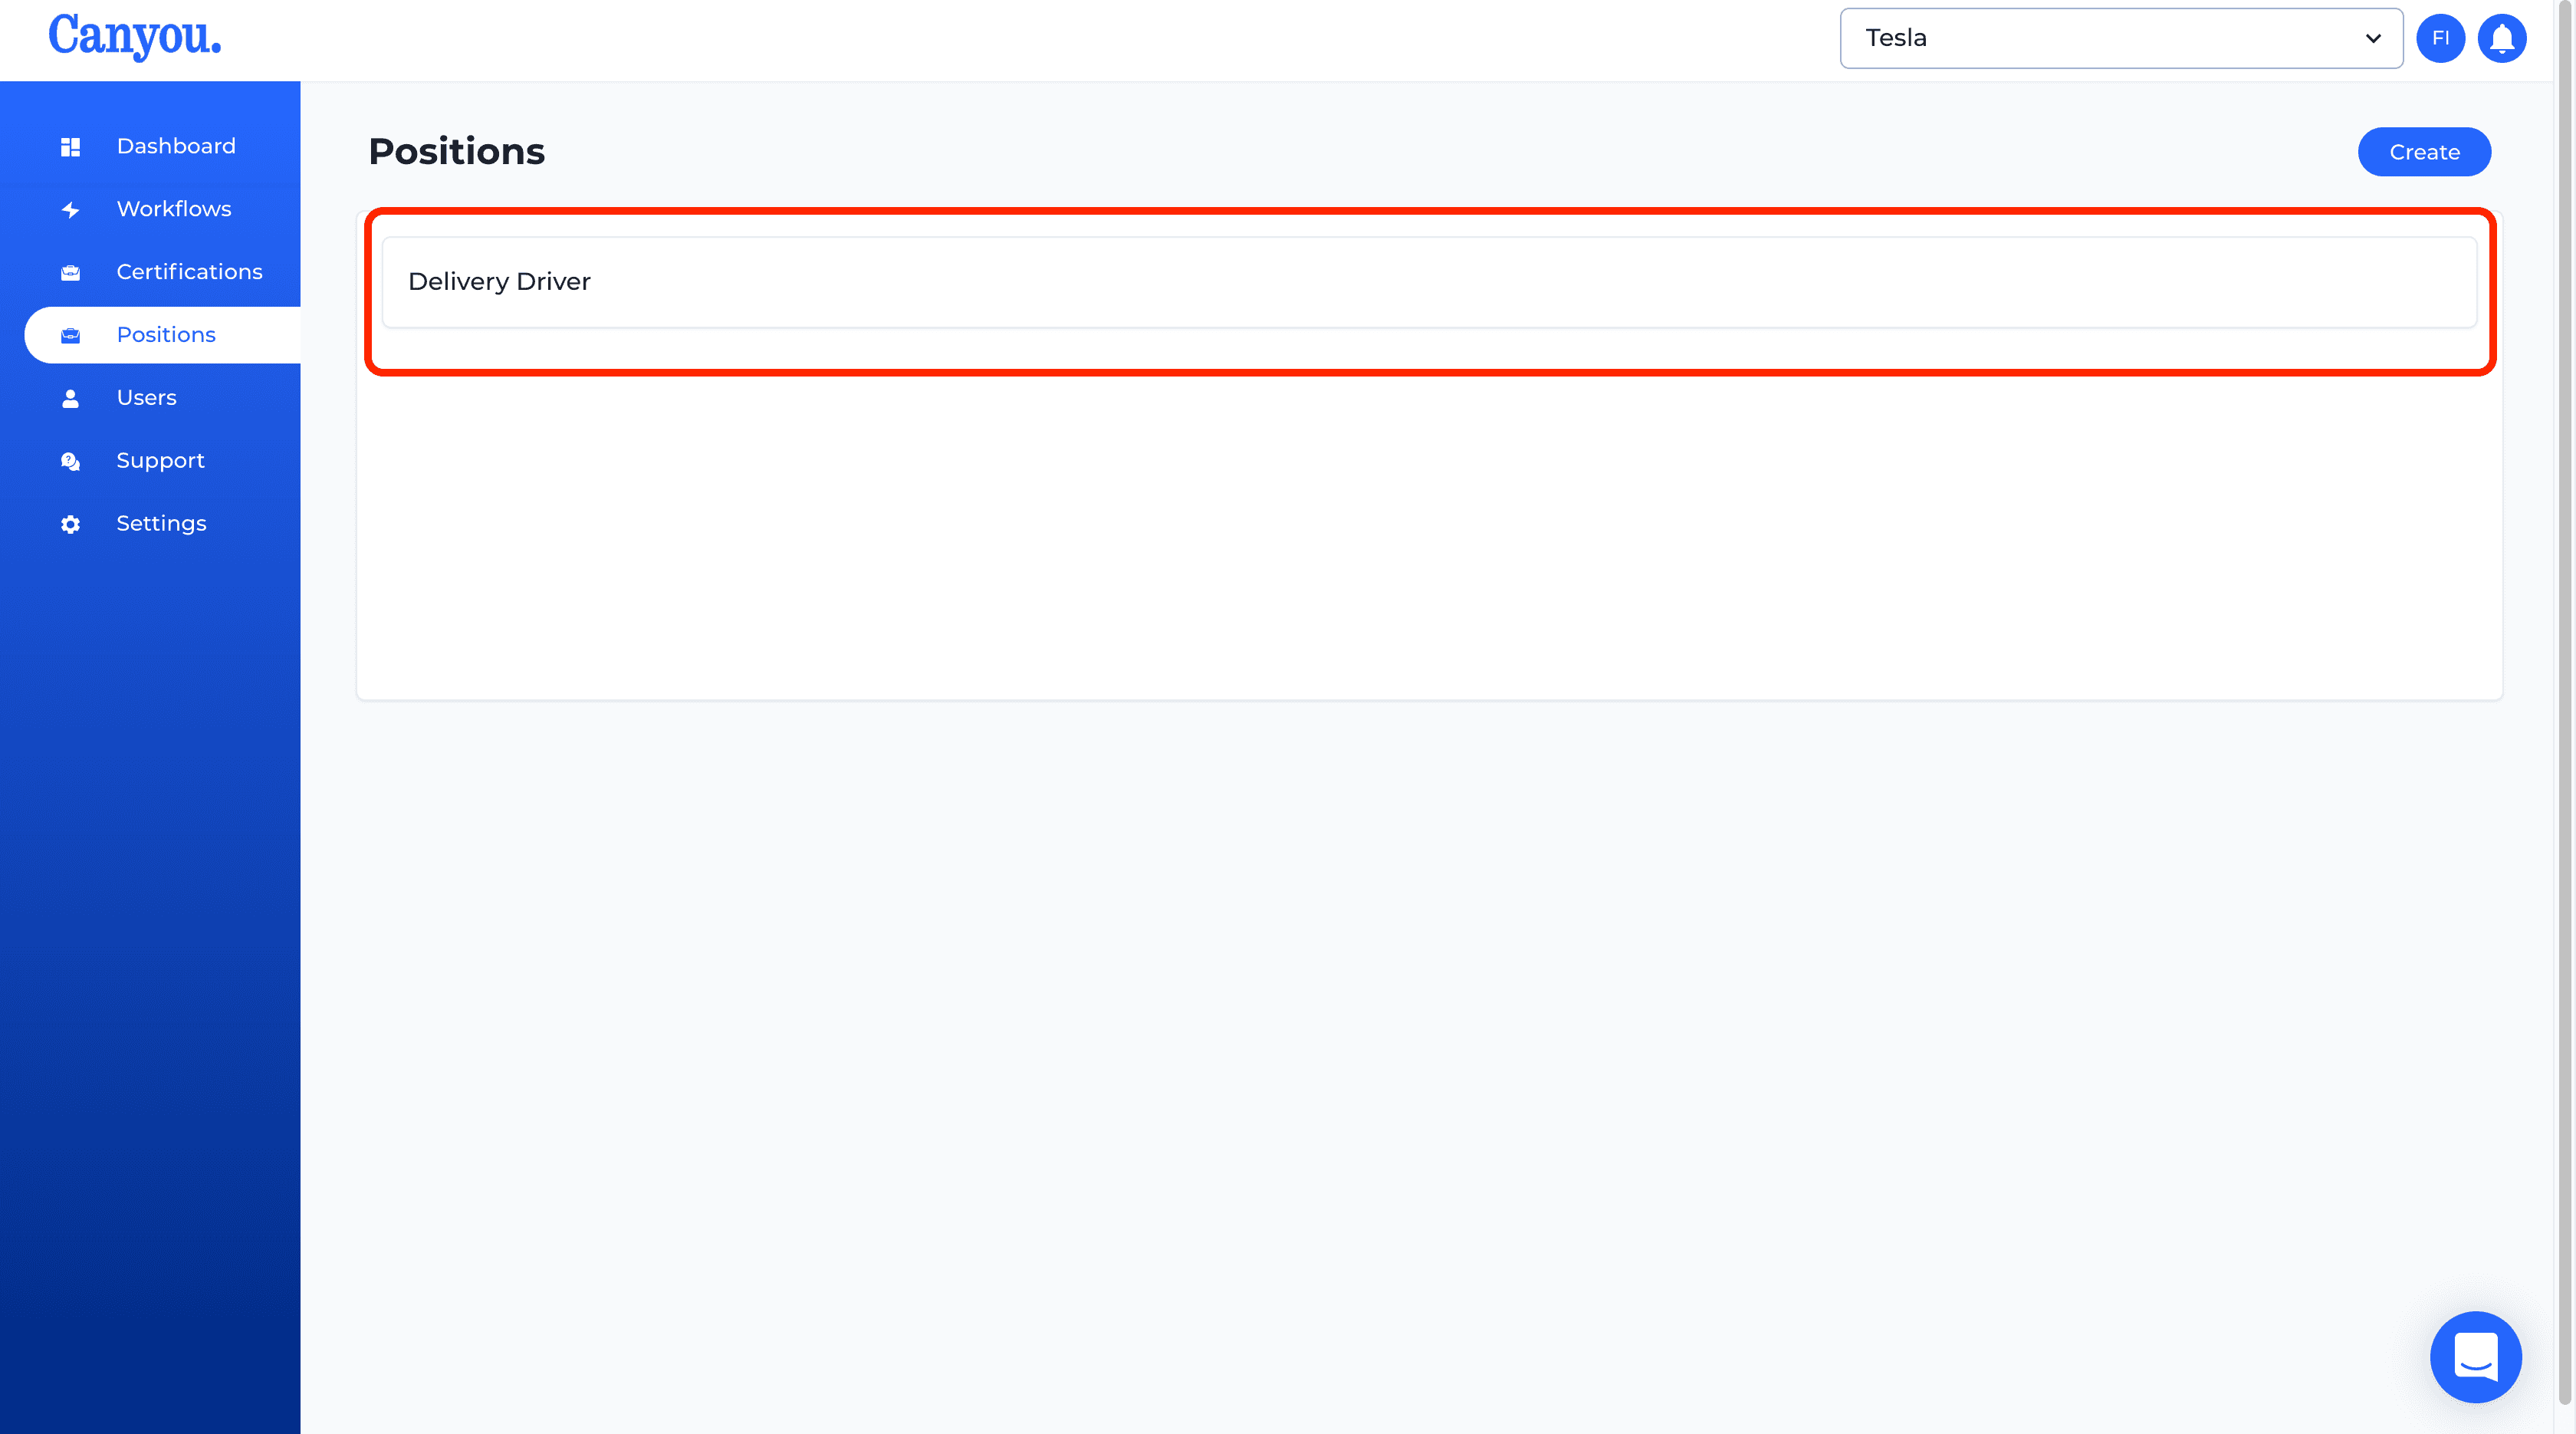
Task: Open the notifications bell
Action: coord(2501,38)
